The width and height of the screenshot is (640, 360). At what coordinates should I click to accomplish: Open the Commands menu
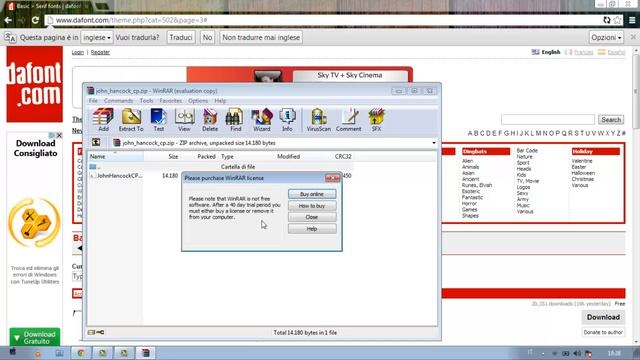[118, 101]
